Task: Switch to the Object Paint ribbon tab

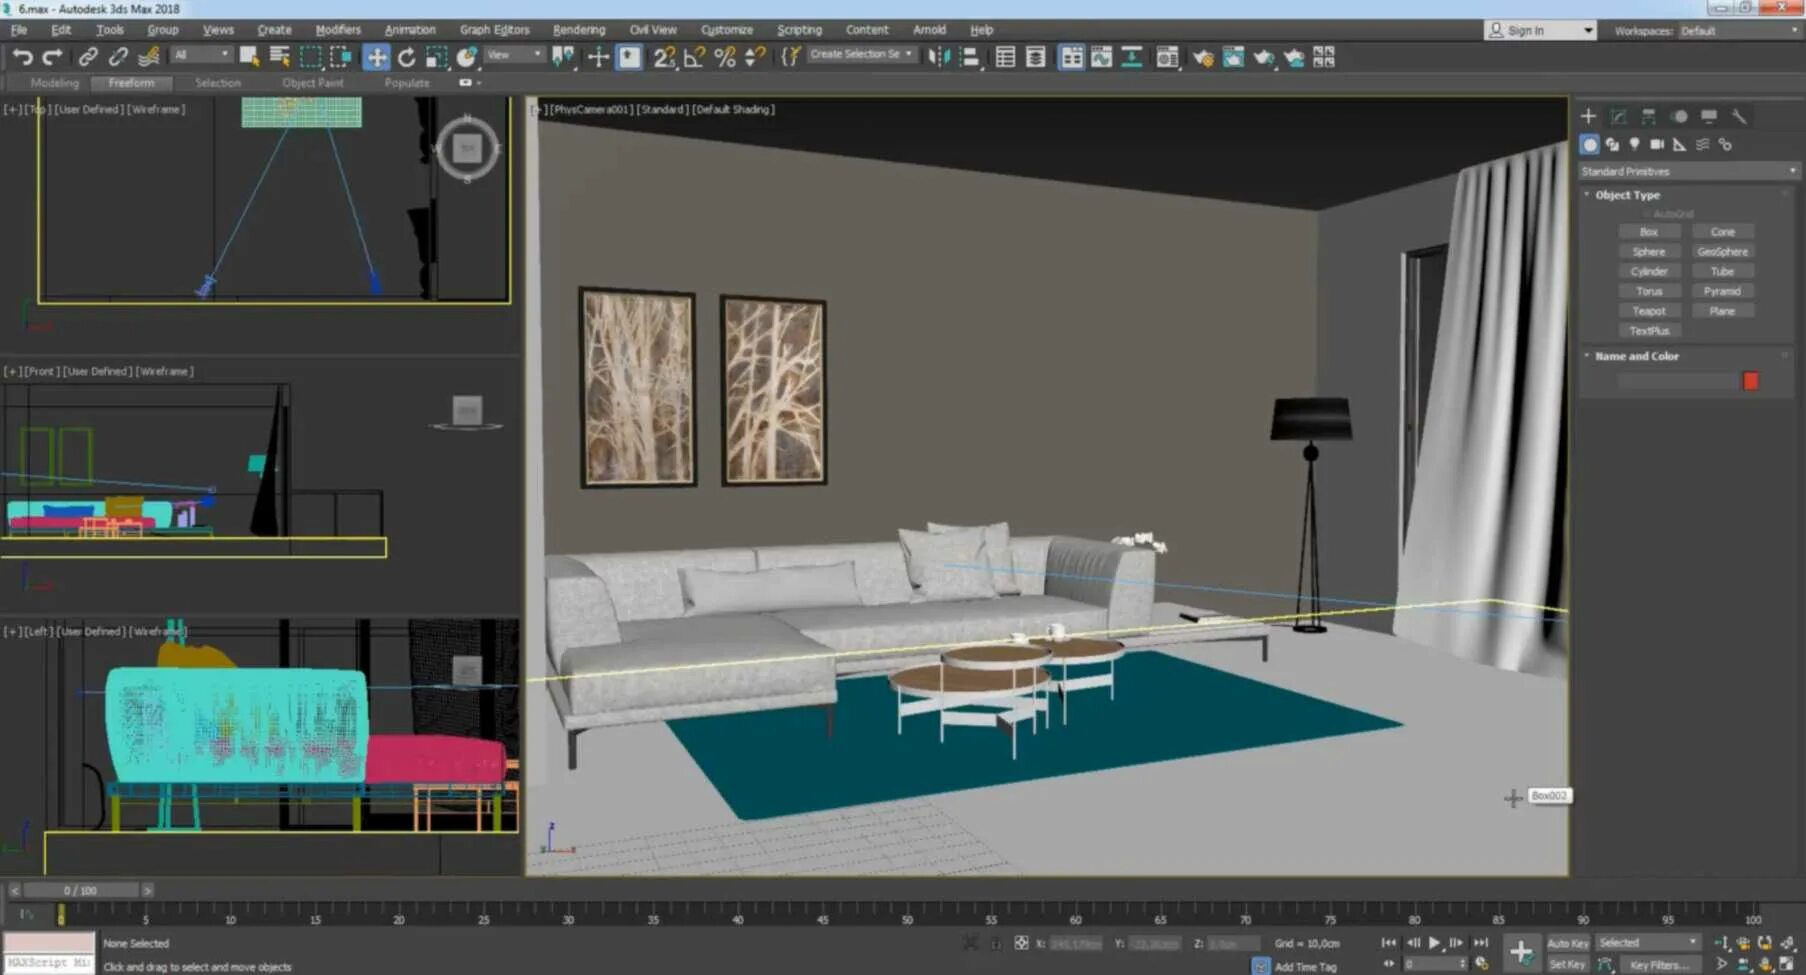Action: [312, 83]
